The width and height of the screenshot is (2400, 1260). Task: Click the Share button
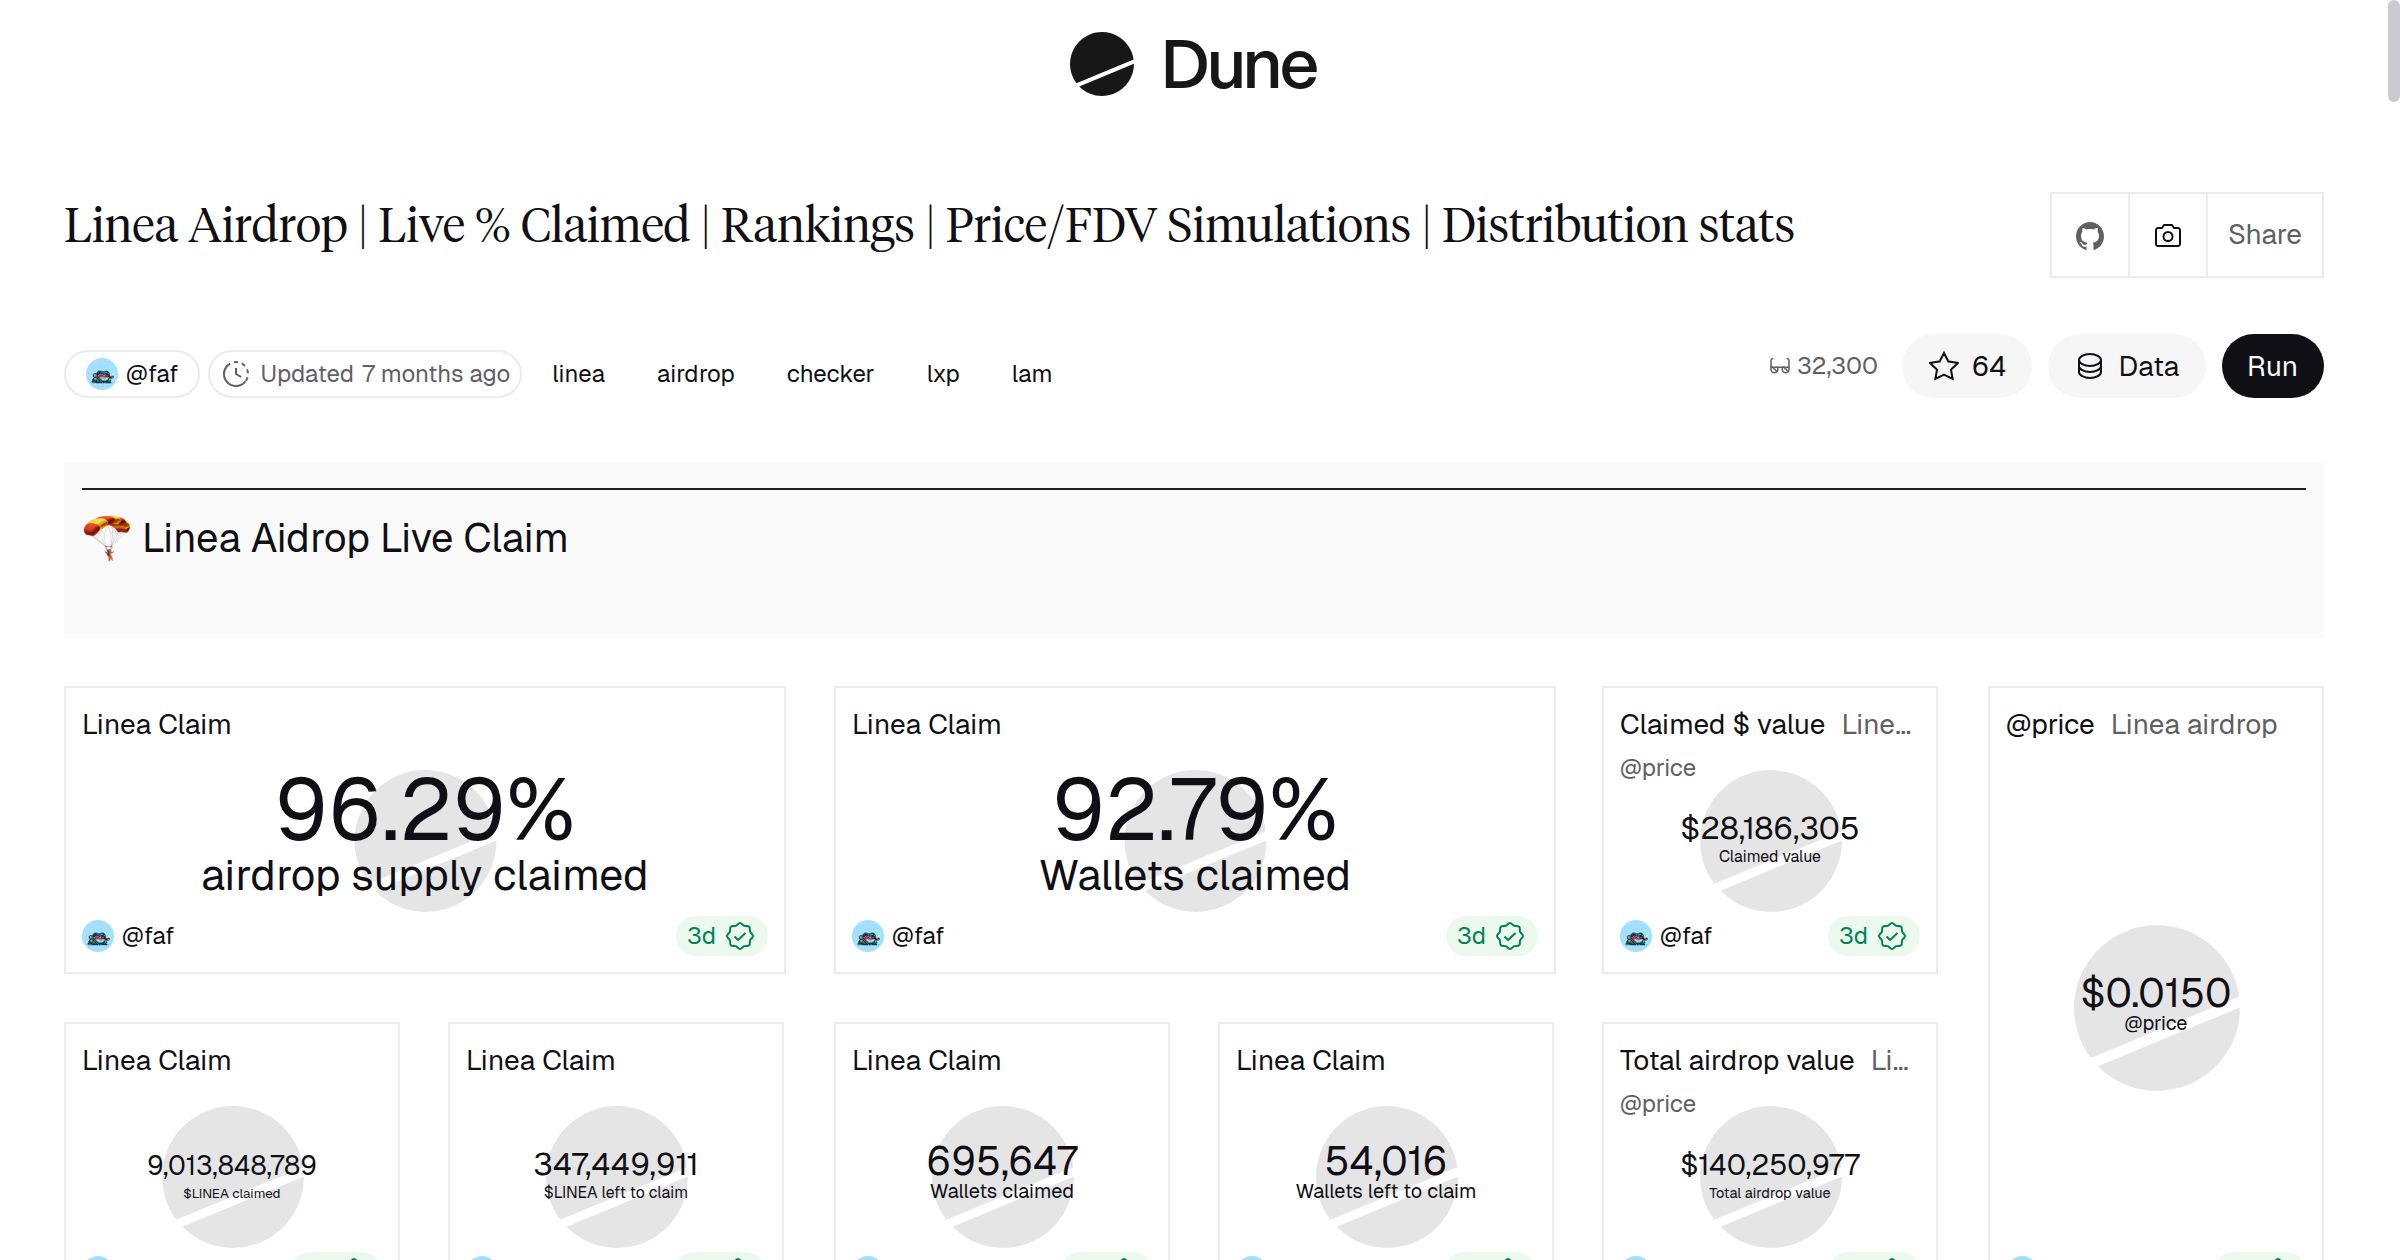coord(2265,234)
